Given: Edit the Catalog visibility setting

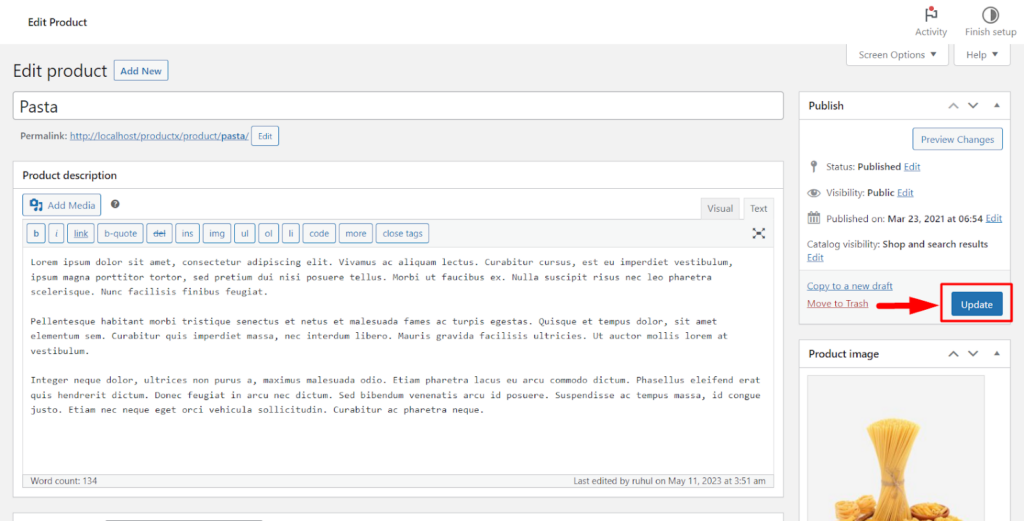Looking at the screenshot, I should [815, 257].
